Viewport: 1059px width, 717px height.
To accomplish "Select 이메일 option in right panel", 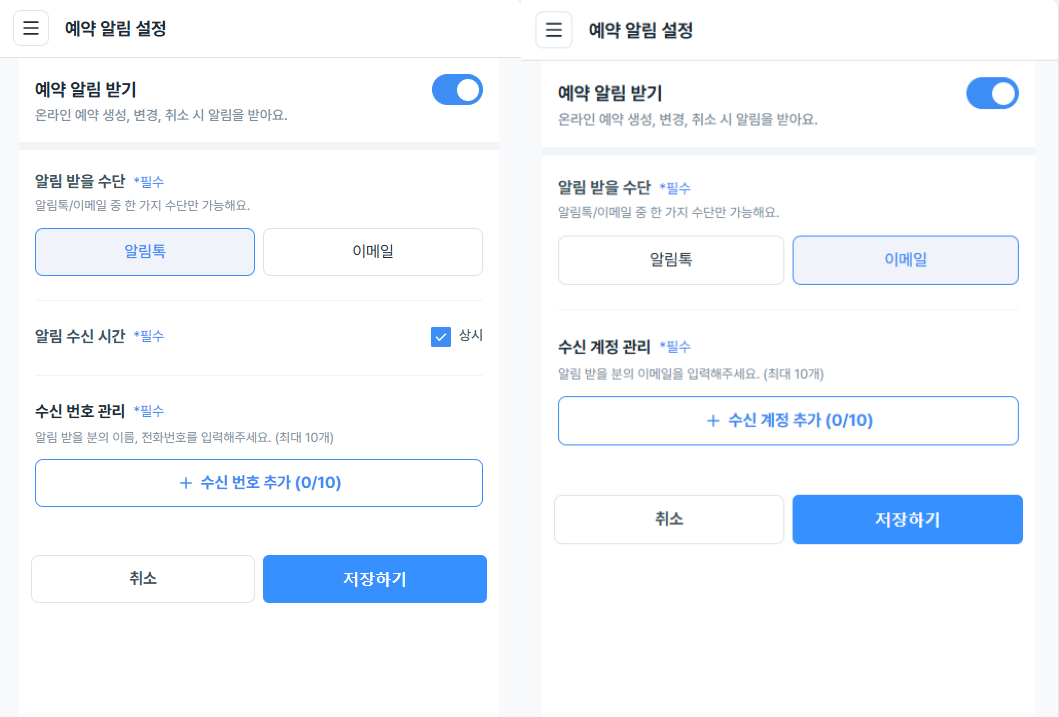I will click(x=906, y=260).
